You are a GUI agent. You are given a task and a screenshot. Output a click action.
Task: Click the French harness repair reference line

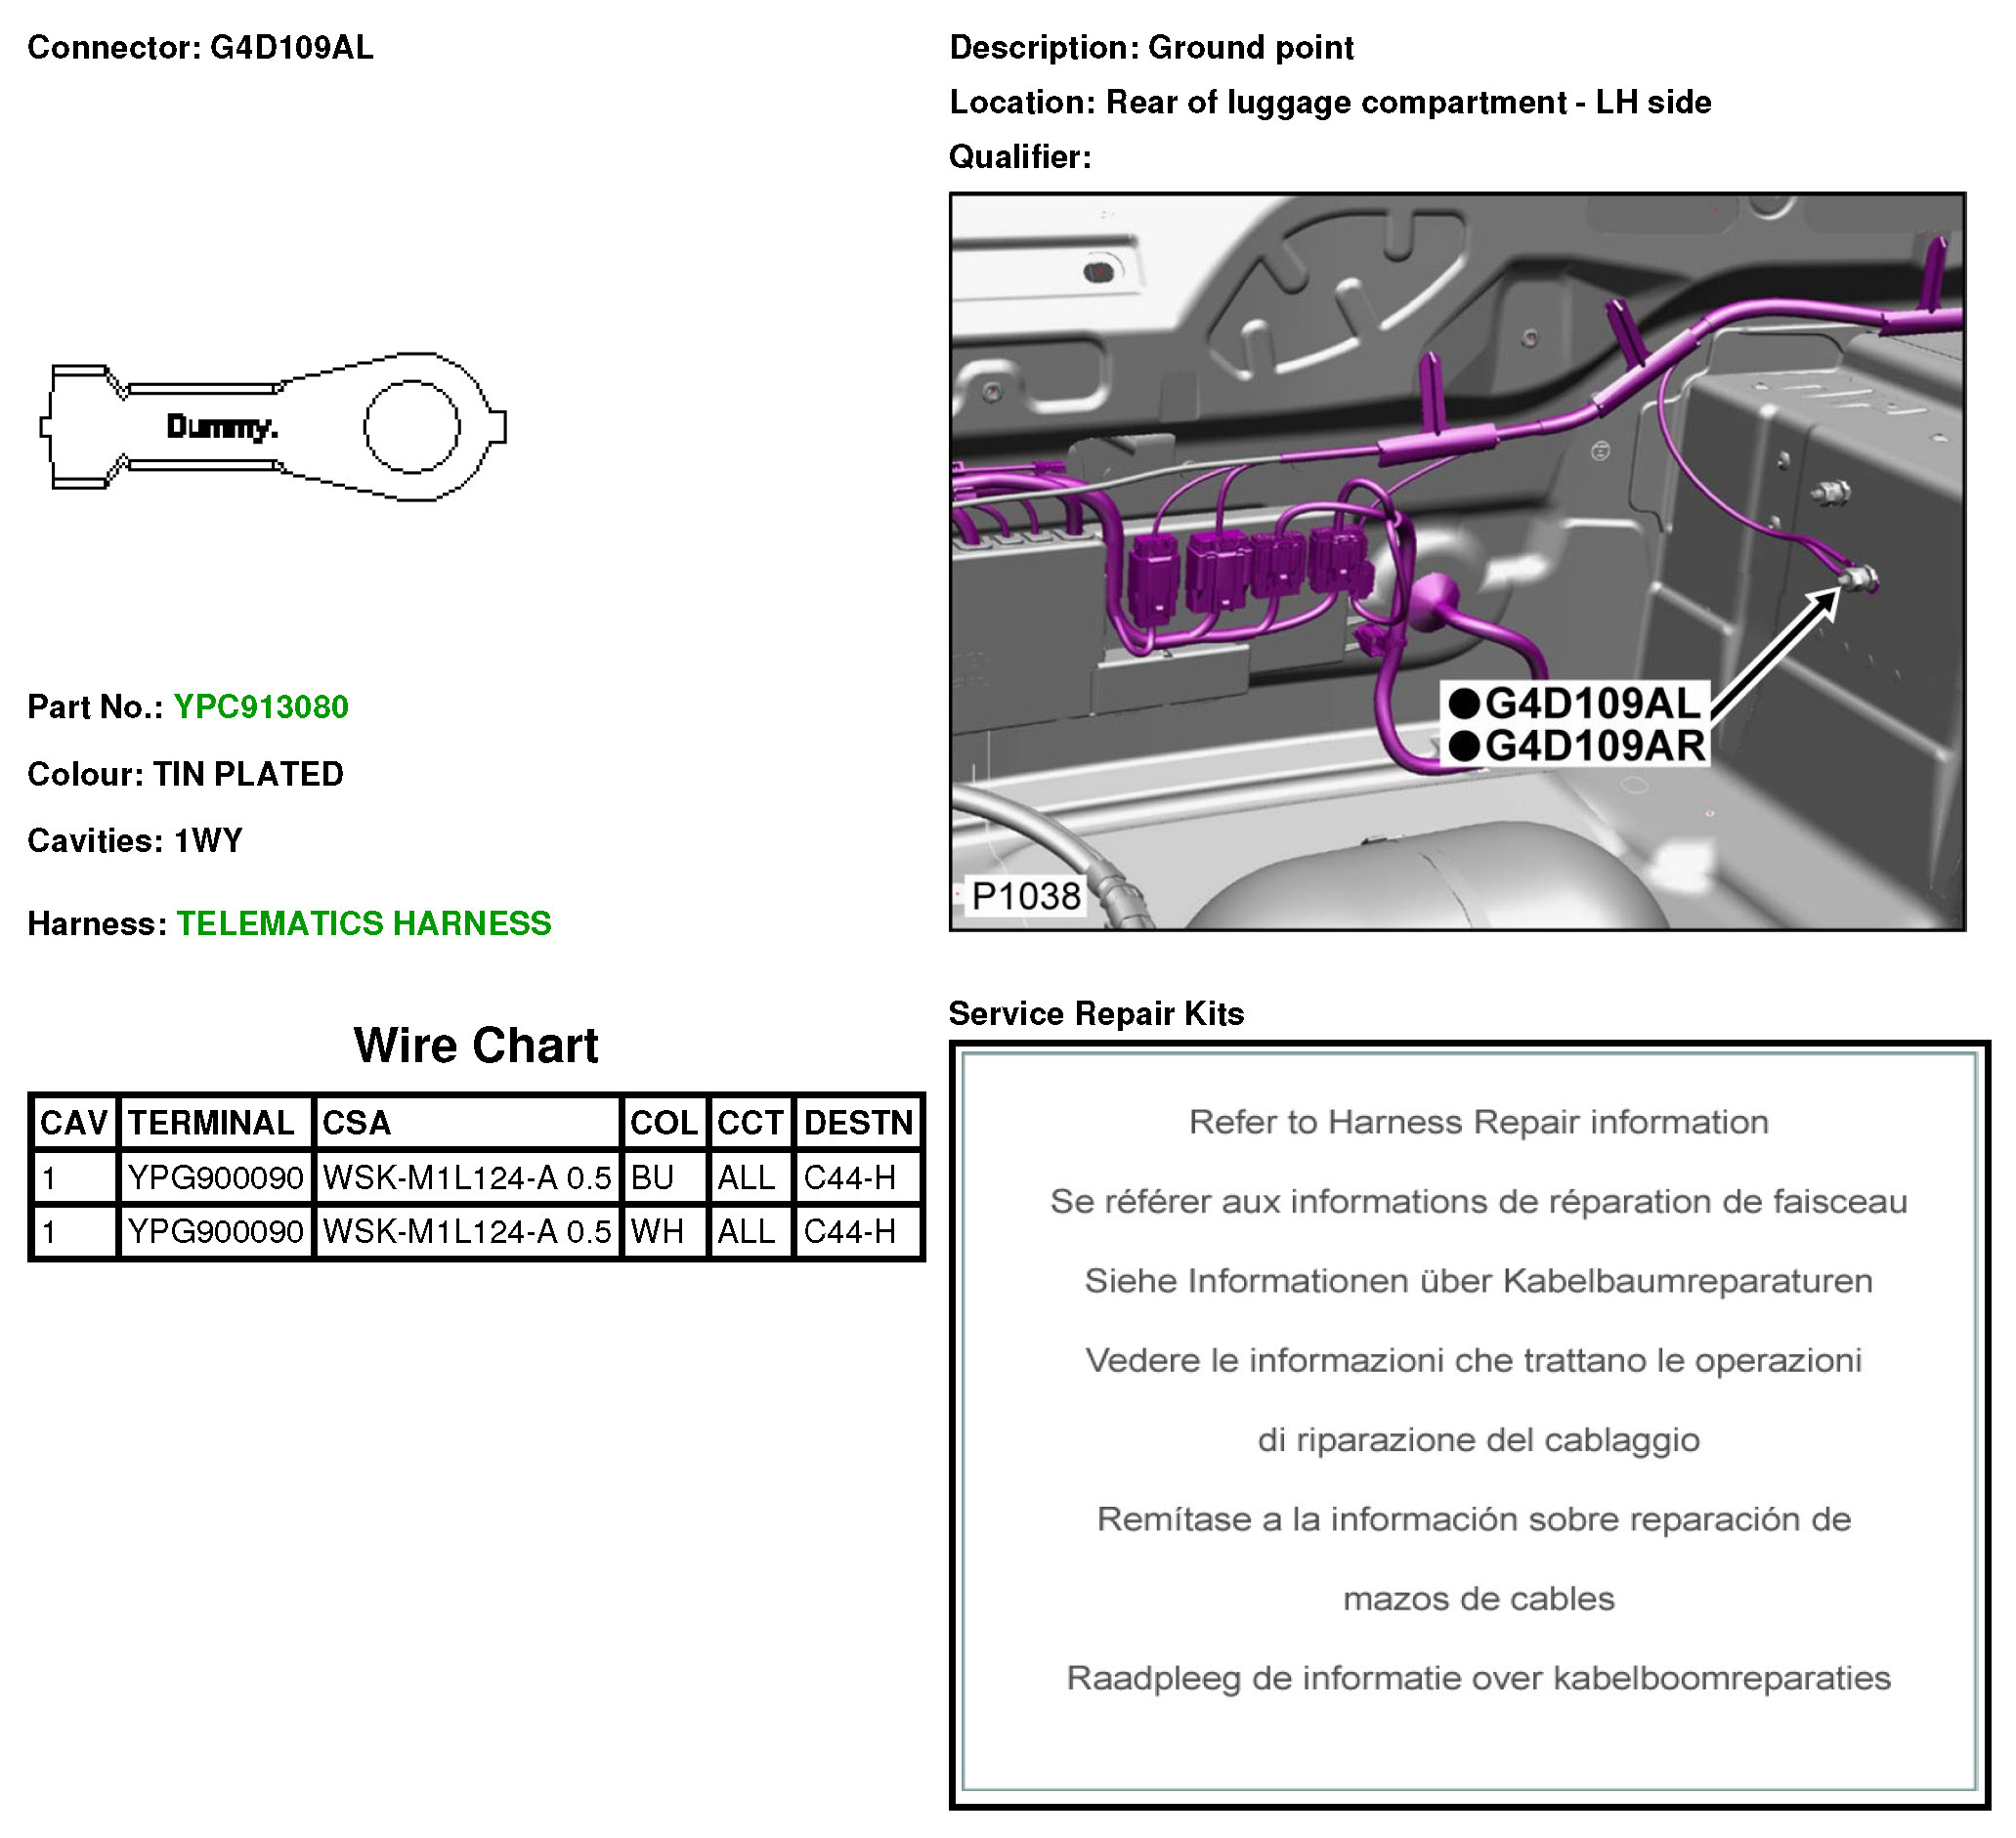pos(1478,1201)
